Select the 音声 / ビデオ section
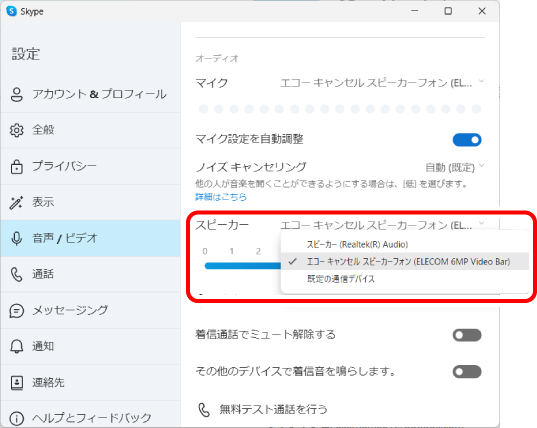The image size is (537, 428). pos(90,238)
